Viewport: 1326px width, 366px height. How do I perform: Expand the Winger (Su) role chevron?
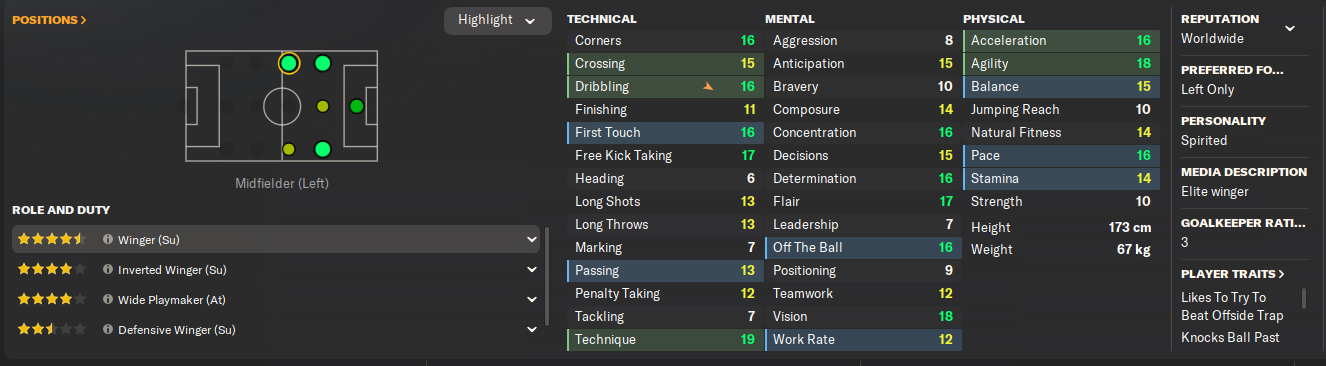click(531, 240)
